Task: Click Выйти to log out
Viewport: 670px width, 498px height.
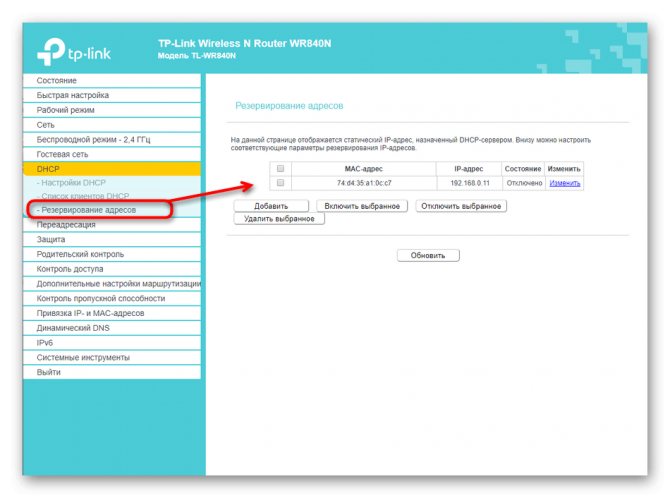Action: pos(112,372)
